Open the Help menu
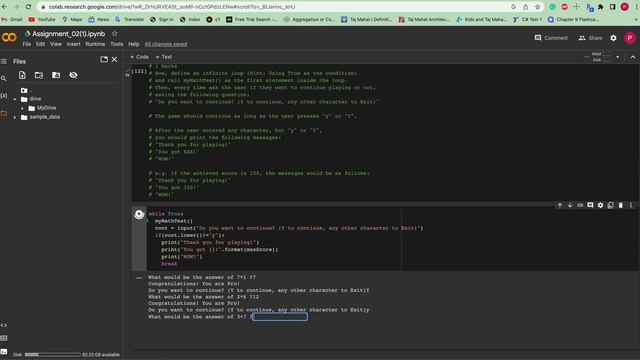Image resolution: width=640 pixels, height=360 pixels. (x=133, y=44)
